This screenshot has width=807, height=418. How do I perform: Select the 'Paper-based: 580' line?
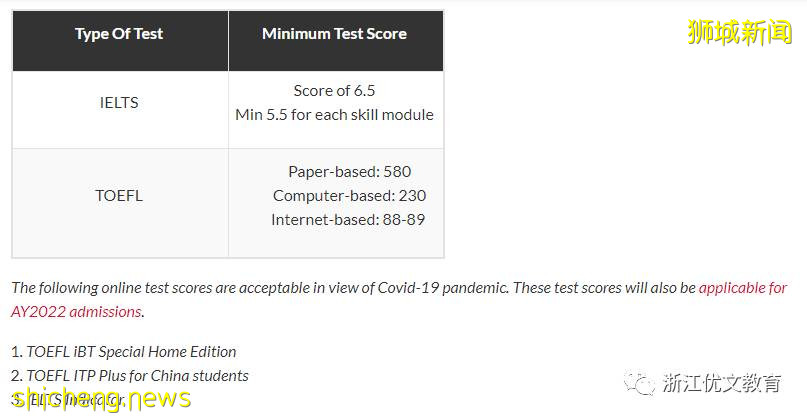(x=349, y=171)
